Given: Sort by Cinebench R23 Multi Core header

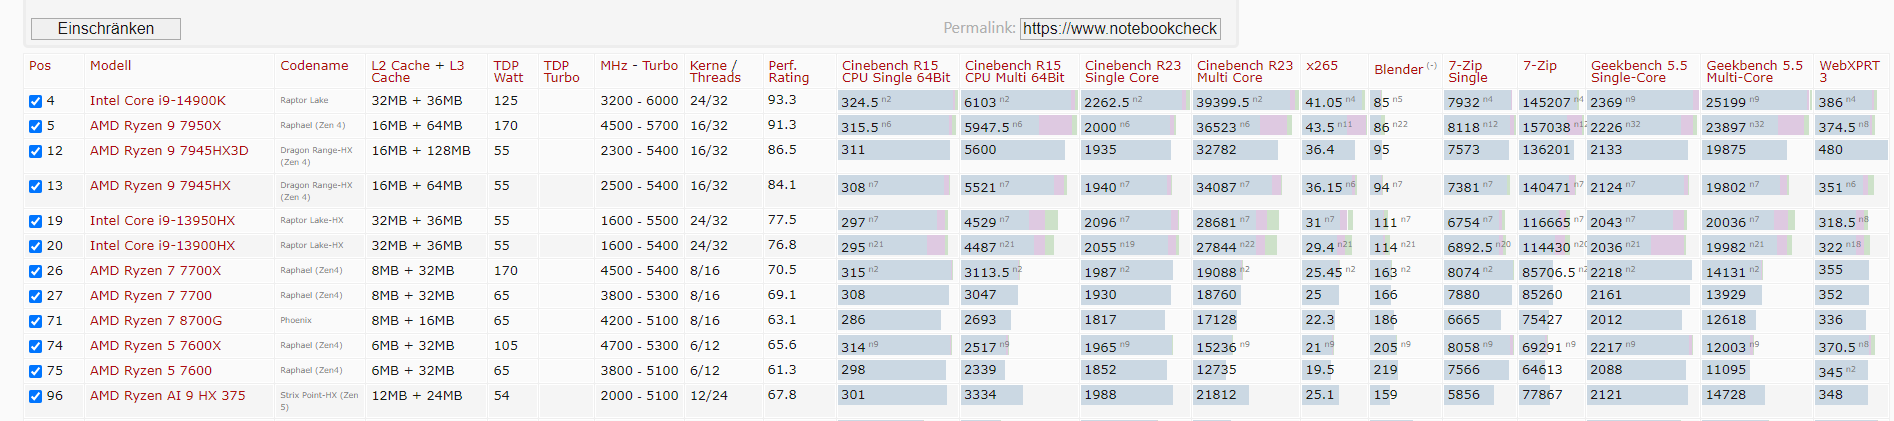Looking at the screenshot, I should pyautogui.click(x=1245, y=71).
